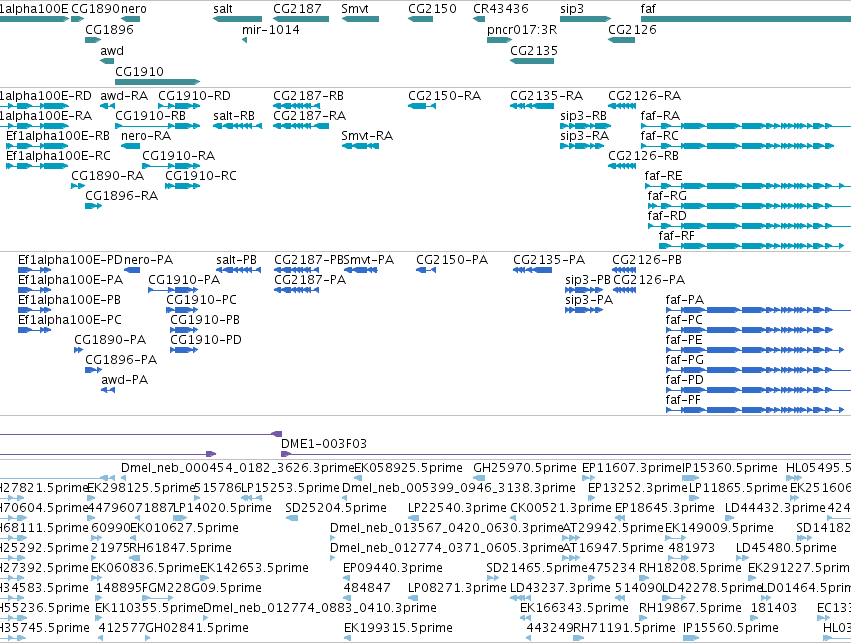
Task: Click the salt-RB transcript label
Action: [234, 116]
